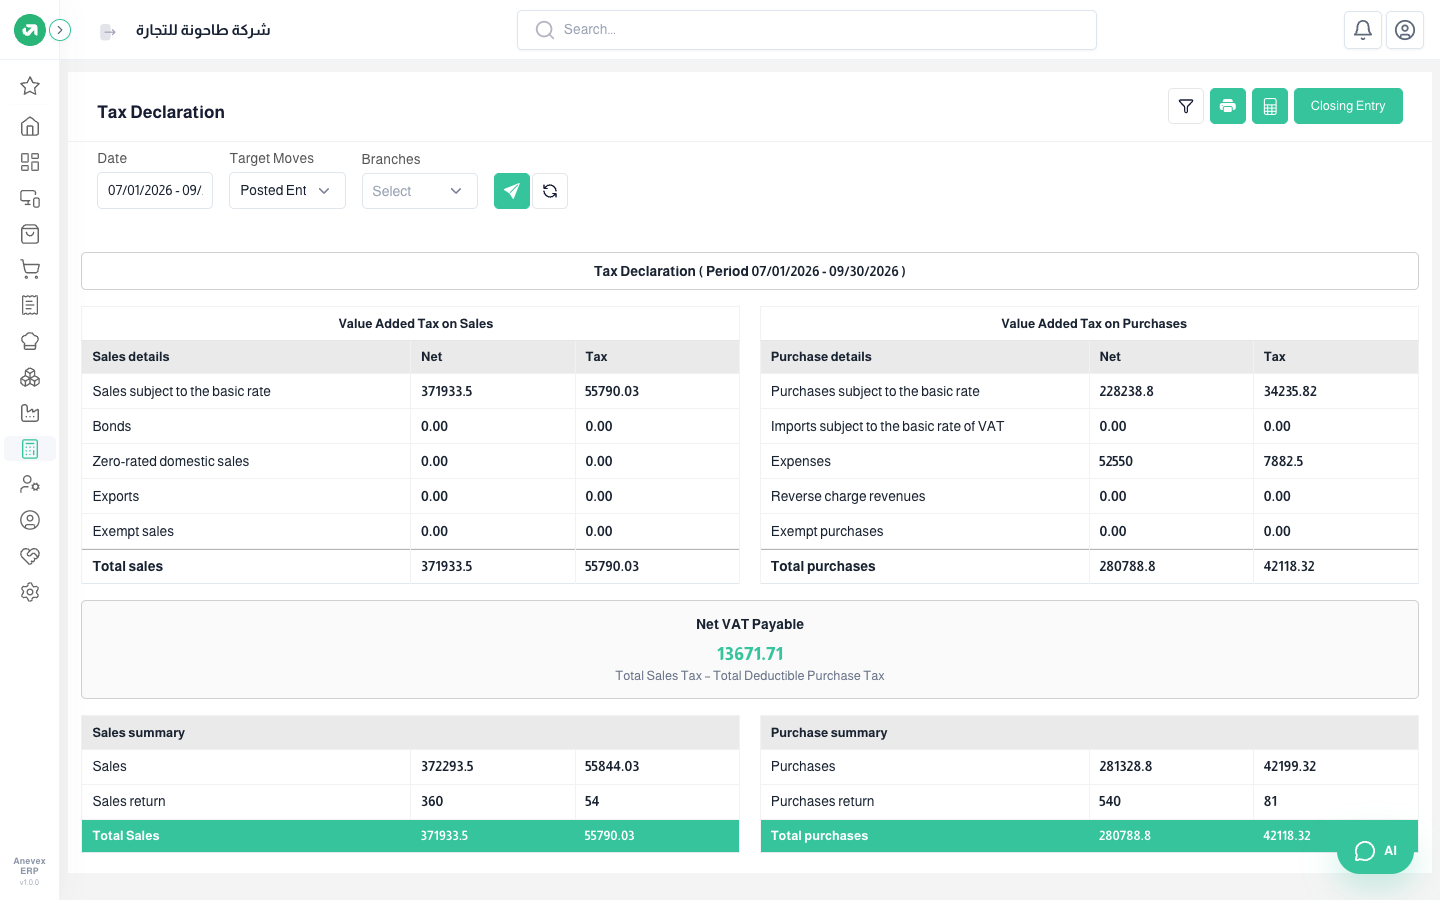The width and height of the screenshot is (1440, 900).
Task: Open the chef hat icon in sidebar
Action: tap(30, 341)
